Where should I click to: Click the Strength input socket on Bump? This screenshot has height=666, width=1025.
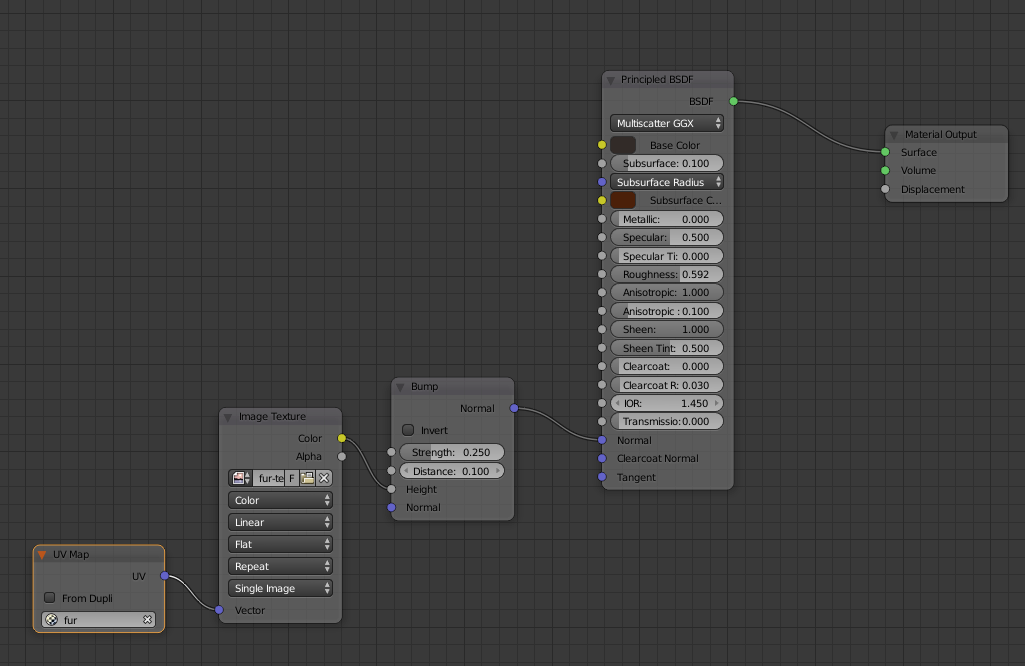click(392, 452)
